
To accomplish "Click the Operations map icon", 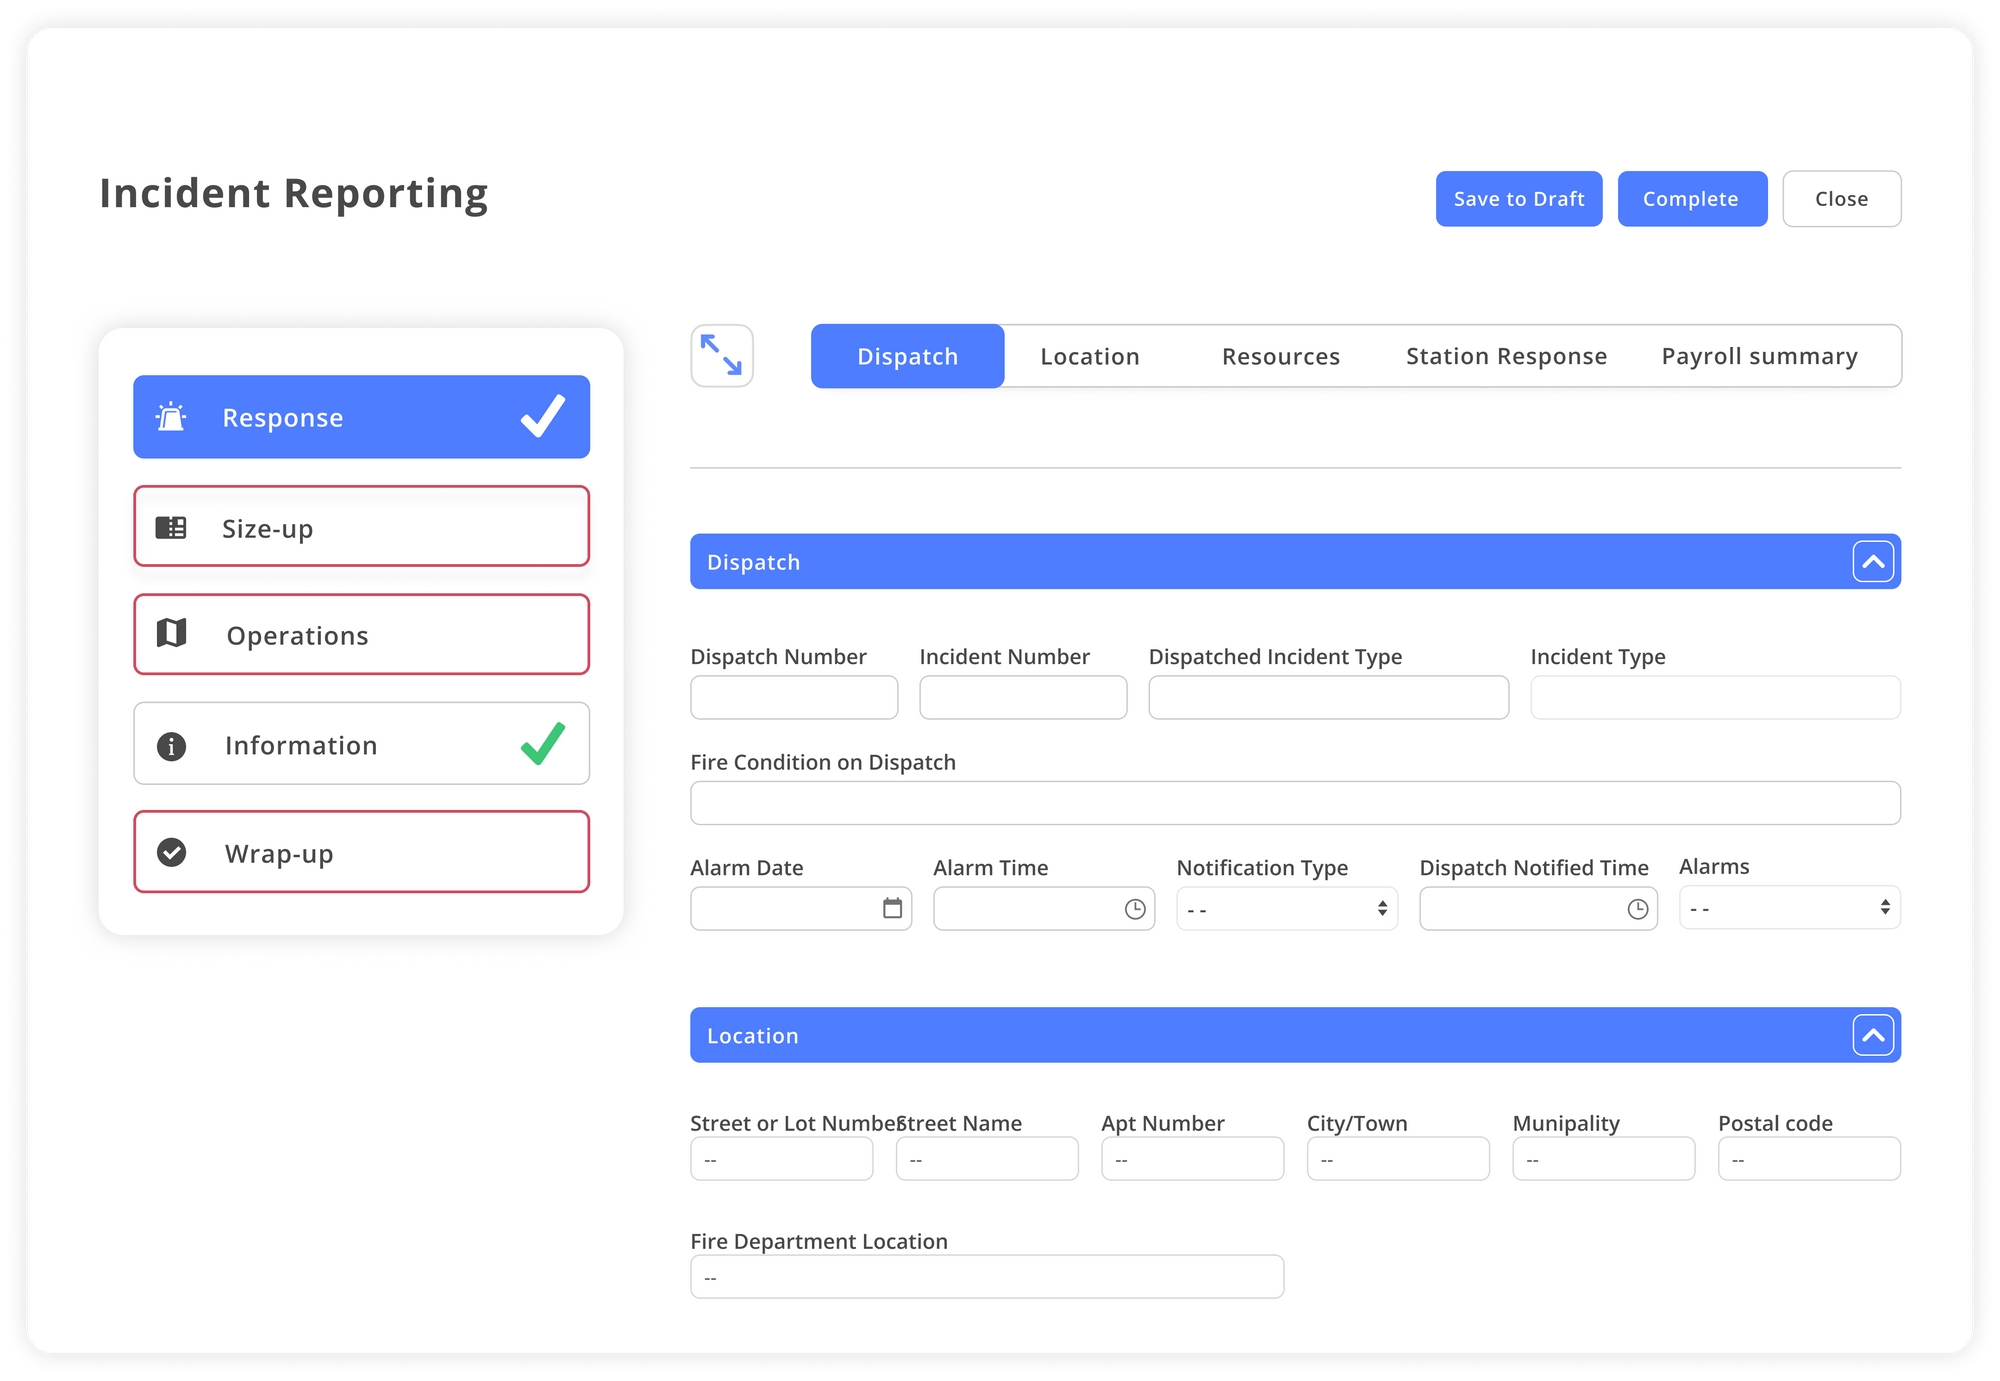I will [171, 634].
